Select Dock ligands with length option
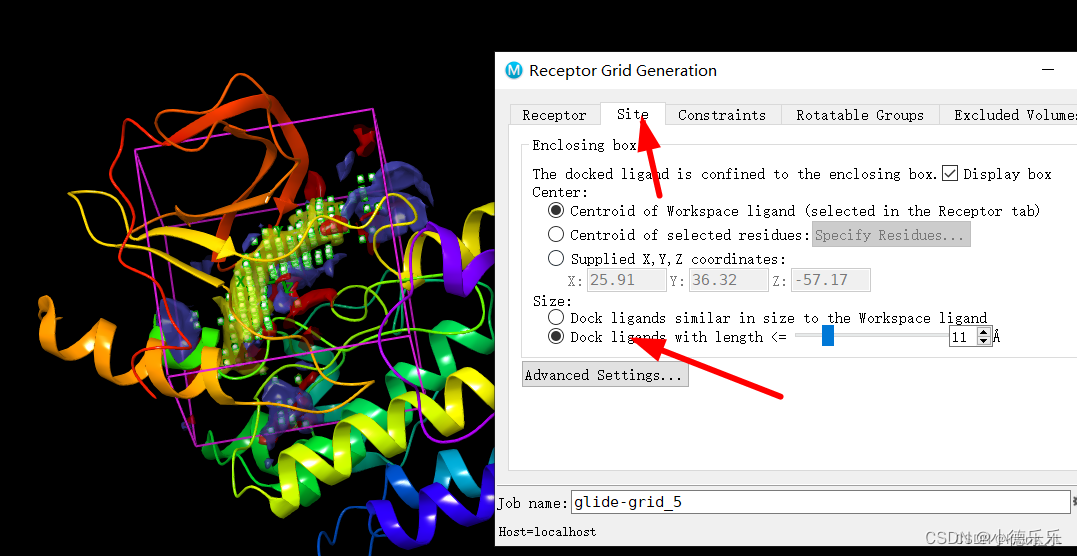1077x556 pixels. pos(556,337)
